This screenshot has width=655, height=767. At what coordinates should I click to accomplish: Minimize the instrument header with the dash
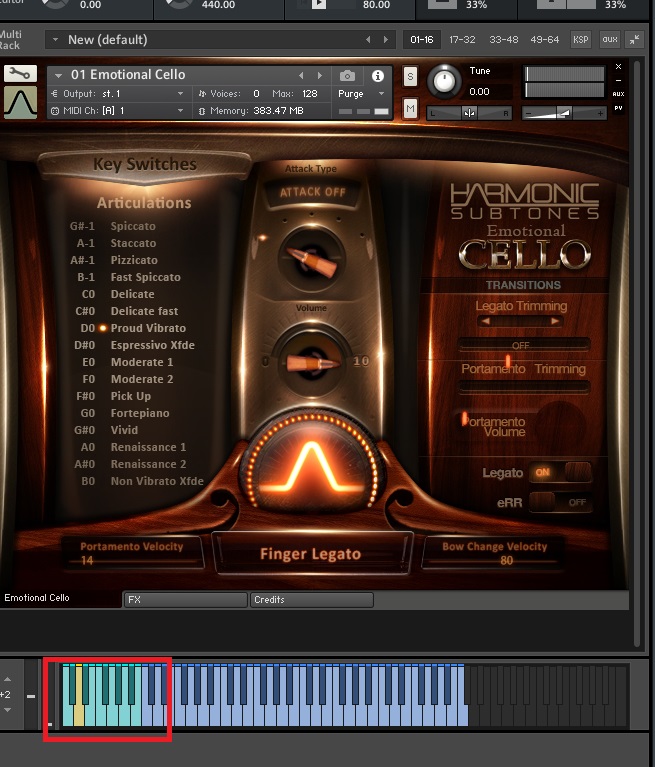[x=618, y=80]
